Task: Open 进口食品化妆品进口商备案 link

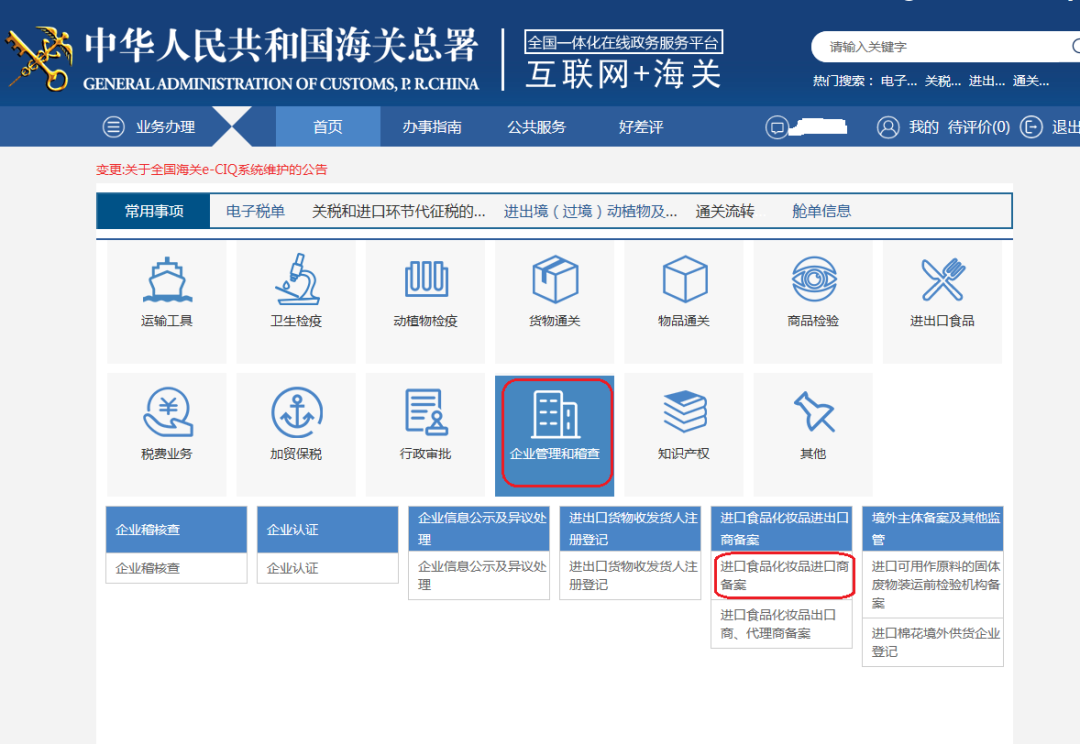Action: click(x=785, y=575)
